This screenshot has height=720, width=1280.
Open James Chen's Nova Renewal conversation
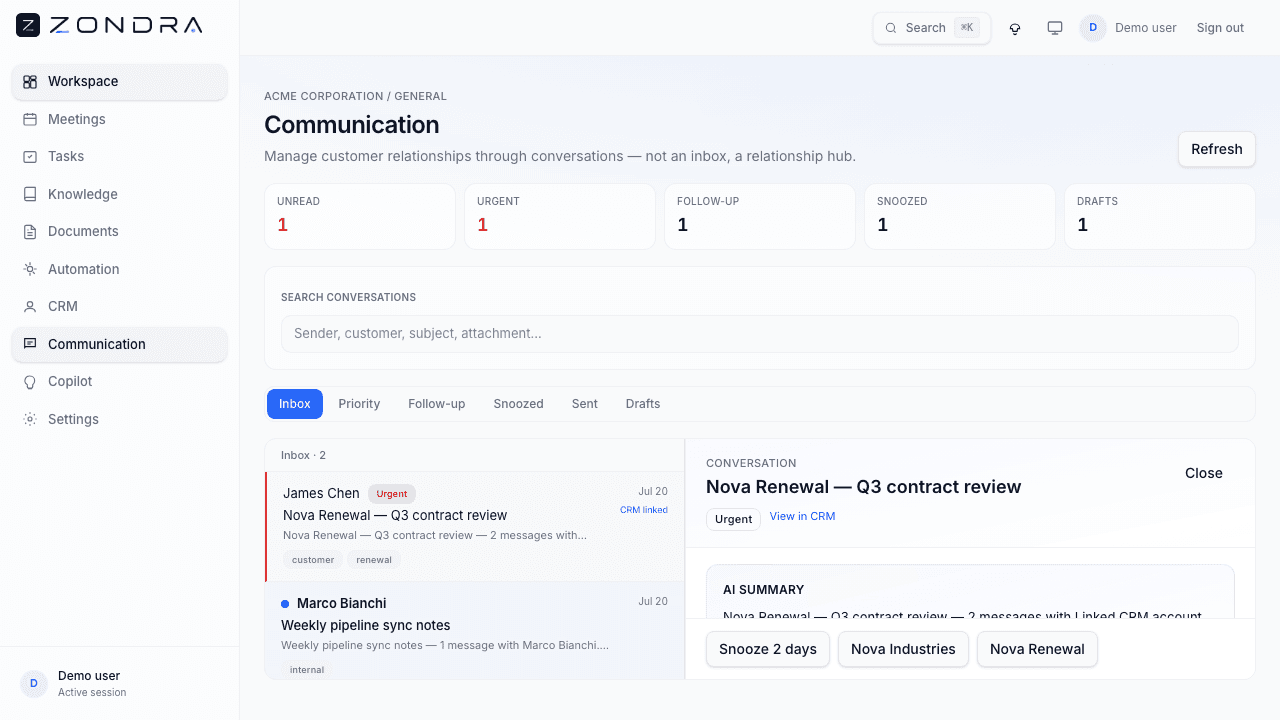point(475,527)
